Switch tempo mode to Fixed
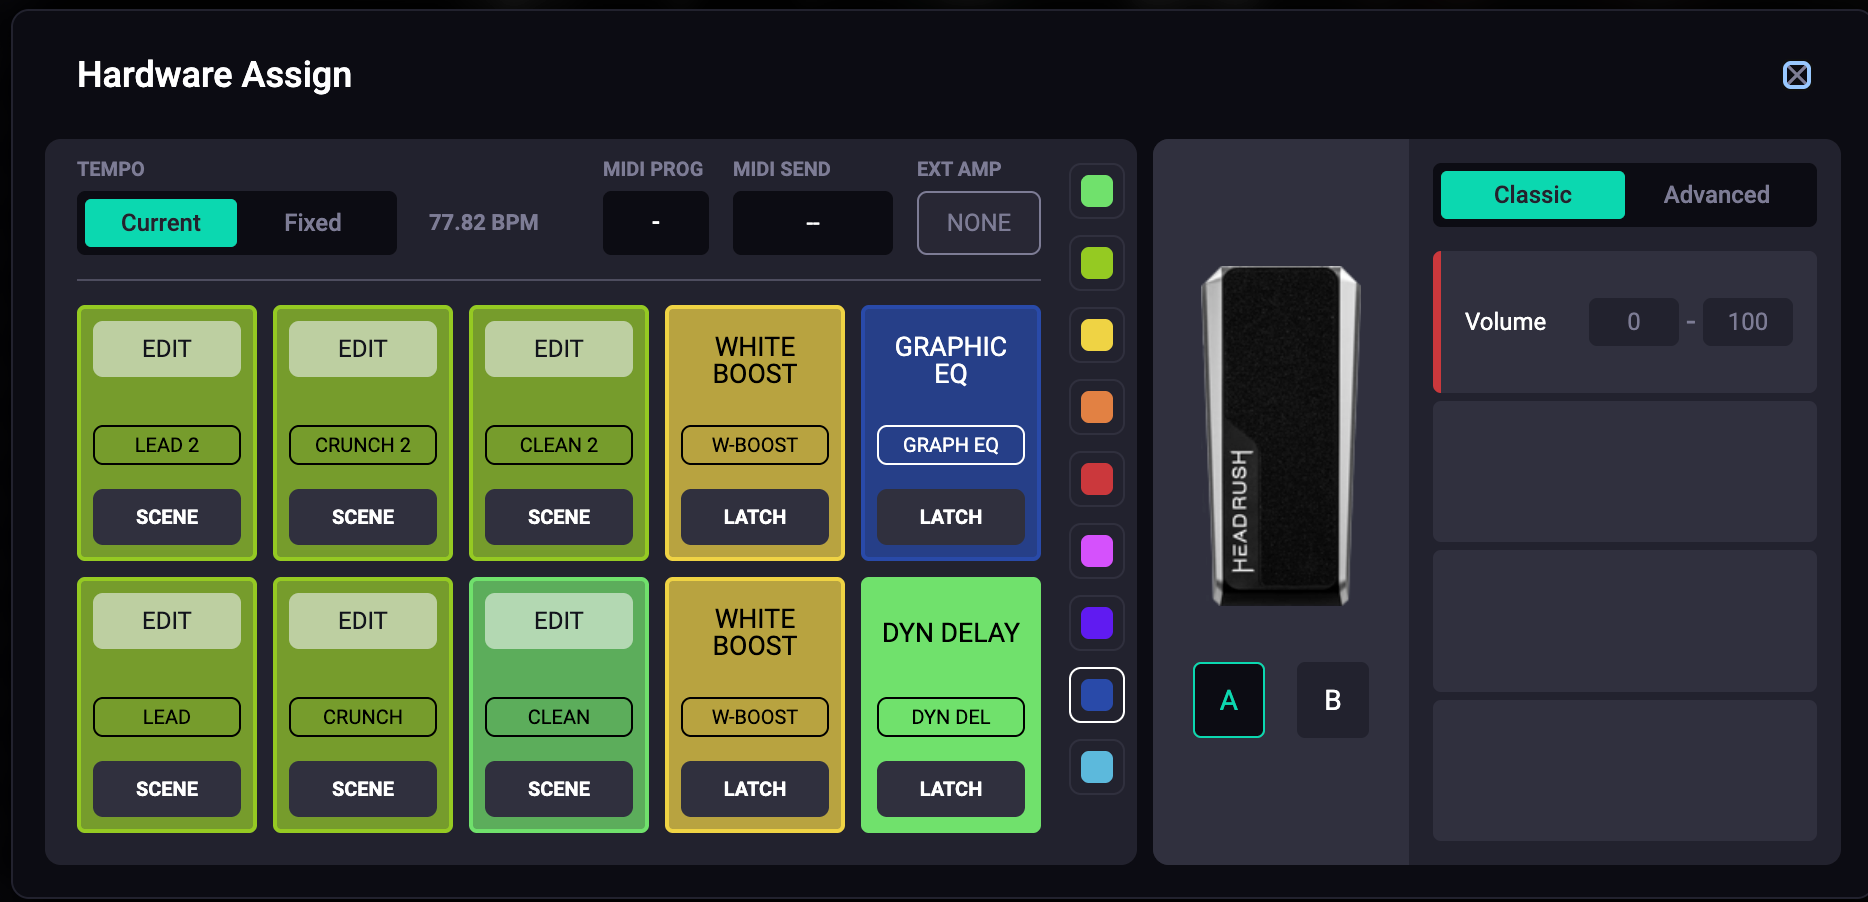The height and width of the screenshot is (902, 1868). coord(312,223)
